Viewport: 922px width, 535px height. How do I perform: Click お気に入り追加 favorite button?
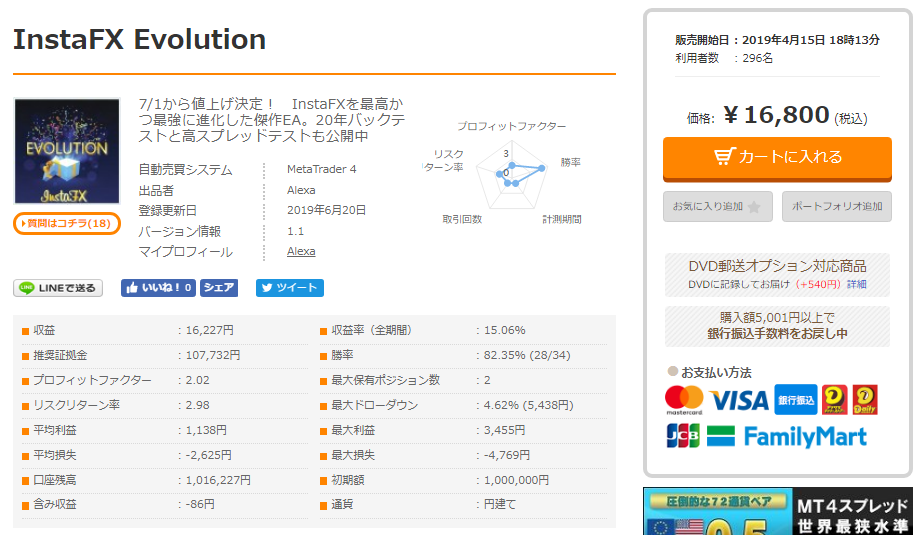(717, 206)
